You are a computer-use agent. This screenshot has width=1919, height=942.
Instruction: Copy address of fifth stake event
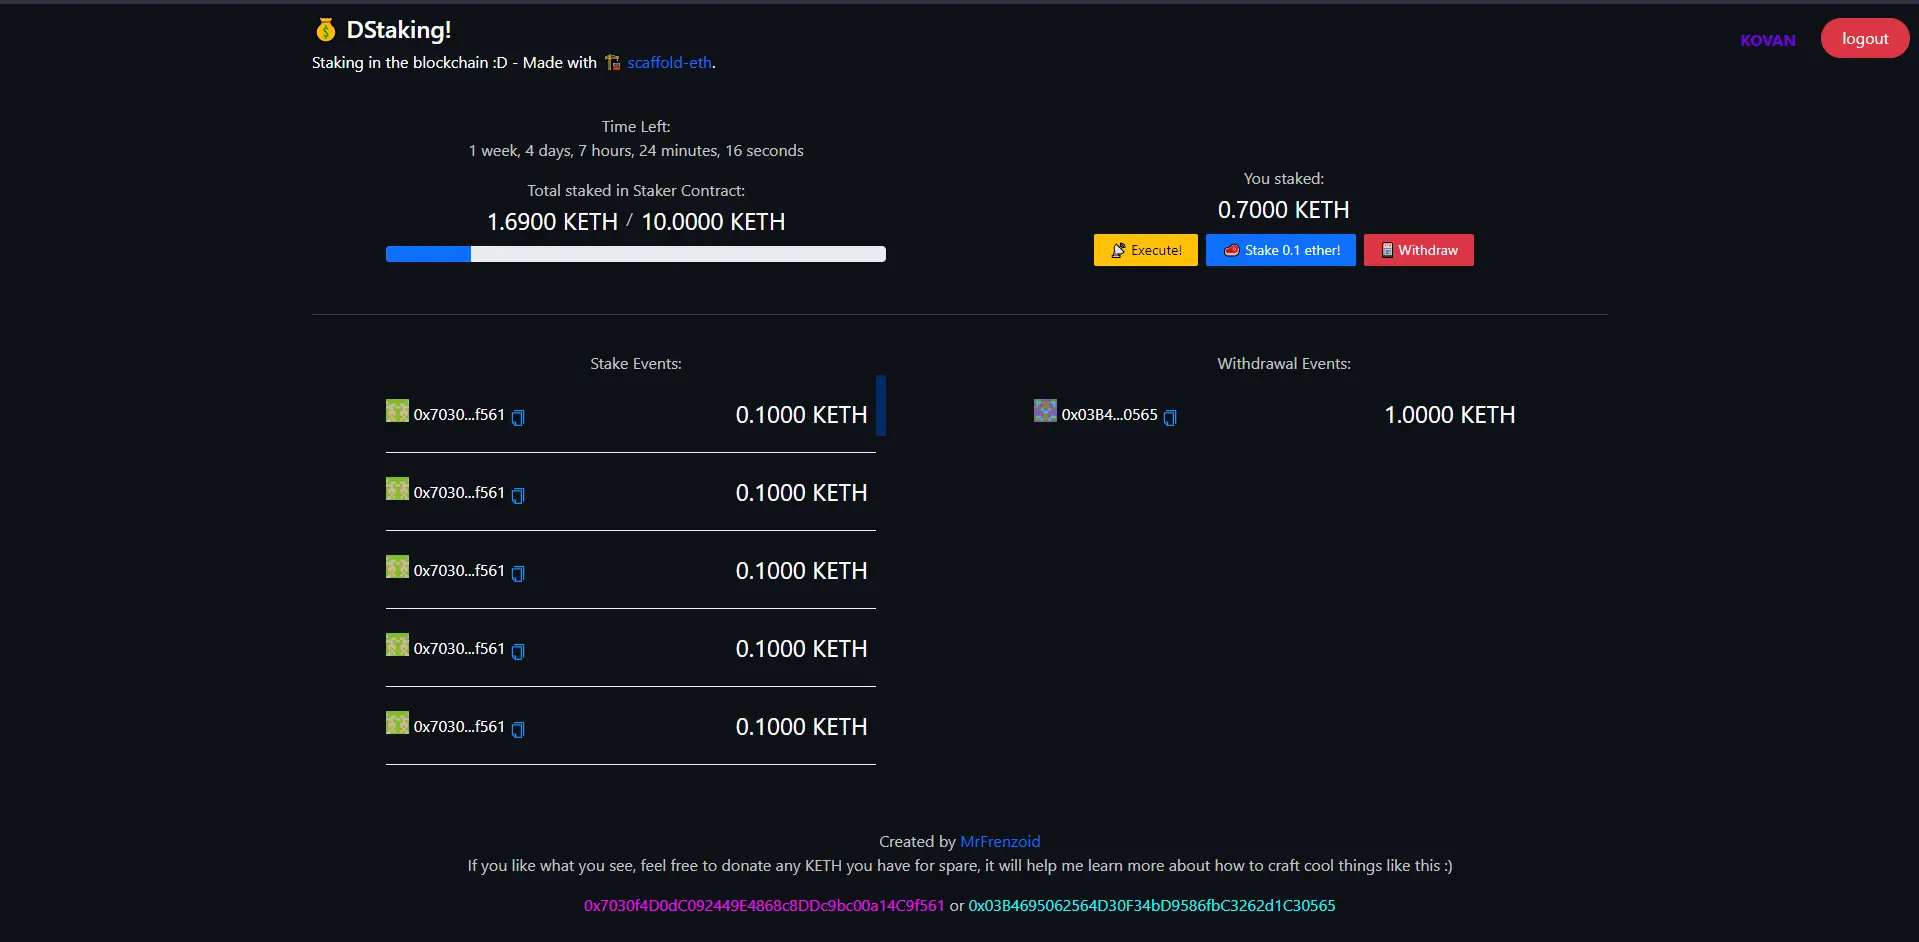point(518,729)
